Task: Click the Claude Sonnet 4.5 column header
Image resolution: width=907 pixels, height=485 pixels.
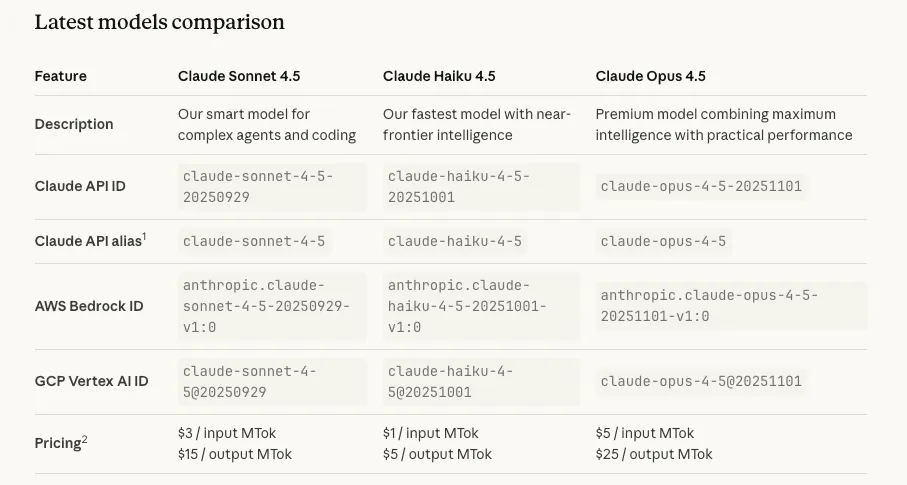Action: tap(239, 76)
